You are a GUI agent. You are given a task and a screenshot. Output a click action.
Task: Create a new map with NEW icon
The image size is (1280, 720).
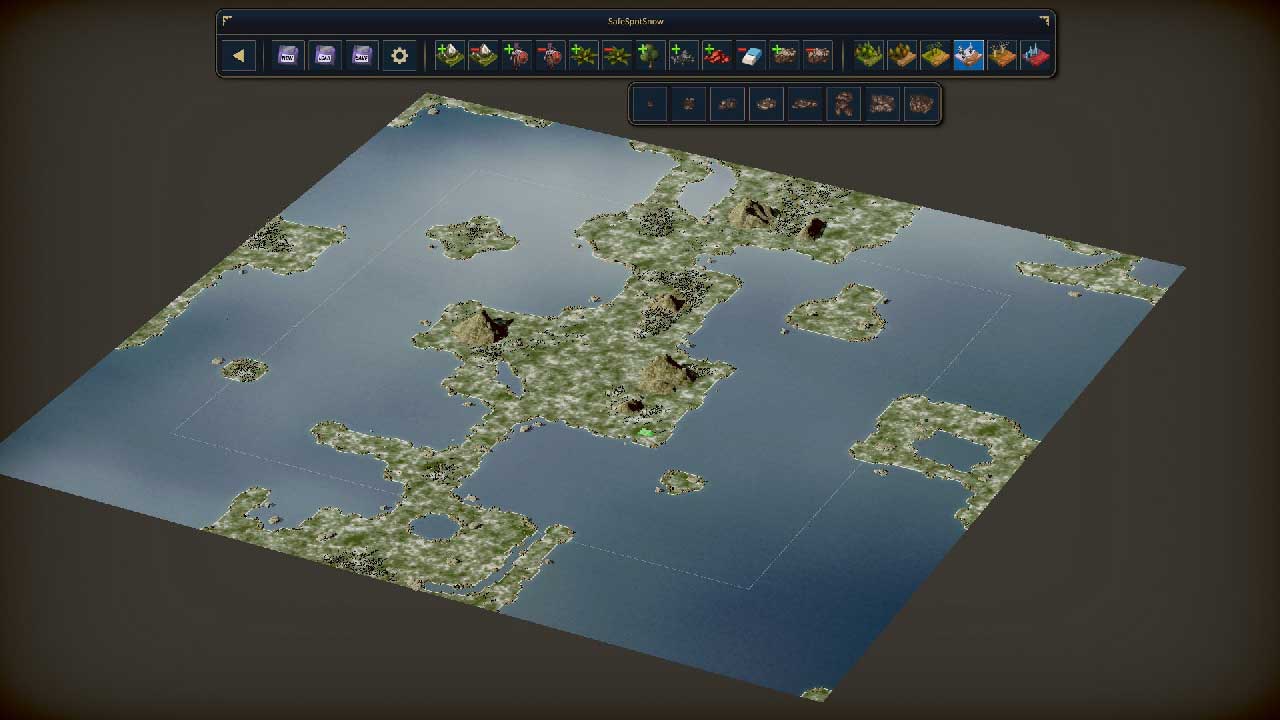pos(288,56)
